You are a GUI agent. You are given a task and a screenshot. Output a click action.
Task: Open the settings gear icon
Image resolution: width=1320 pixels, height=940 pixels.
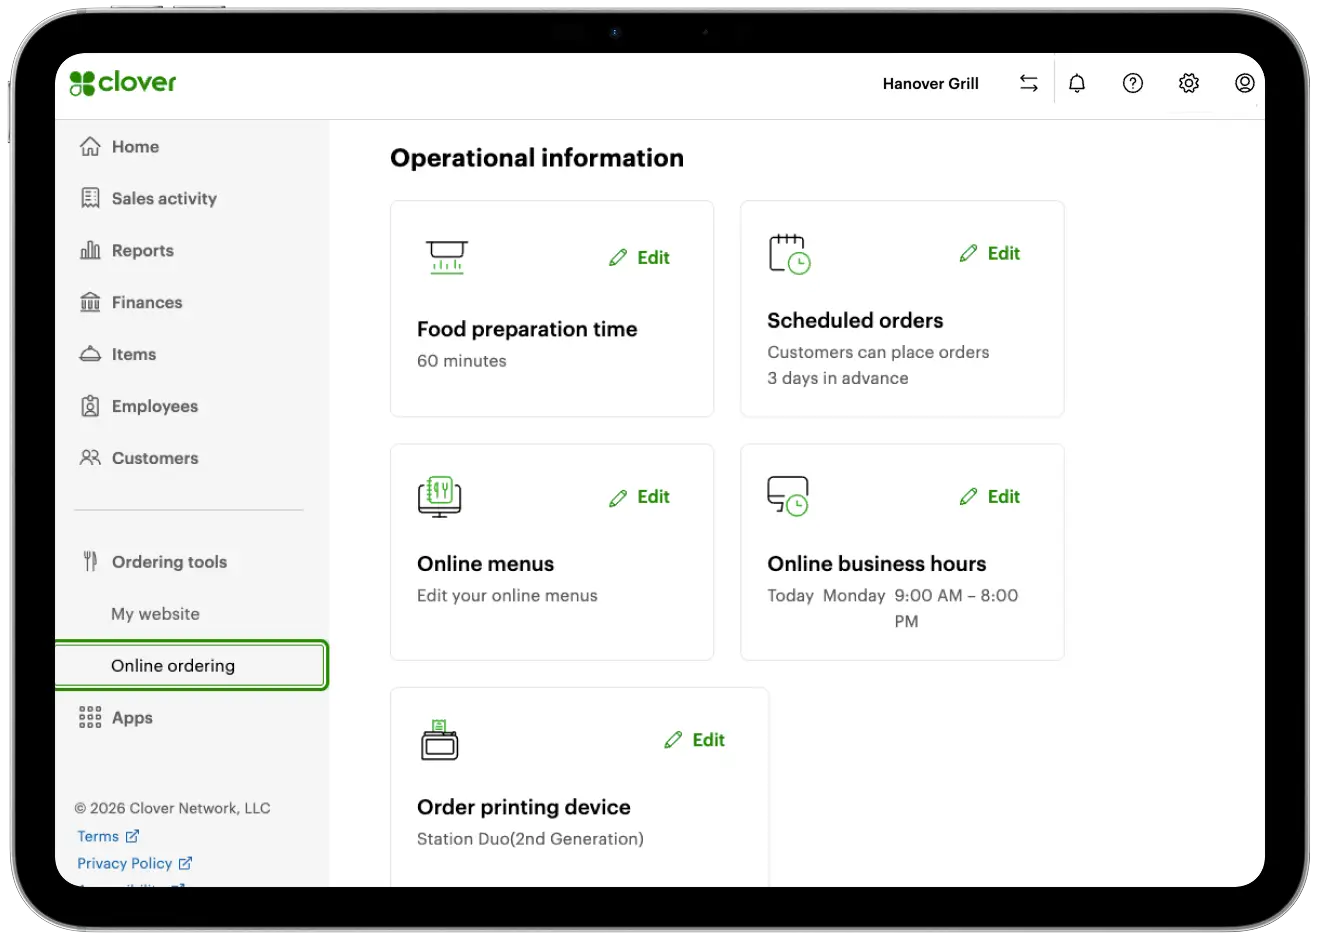pyautogui.click(x=1188, y=83)
